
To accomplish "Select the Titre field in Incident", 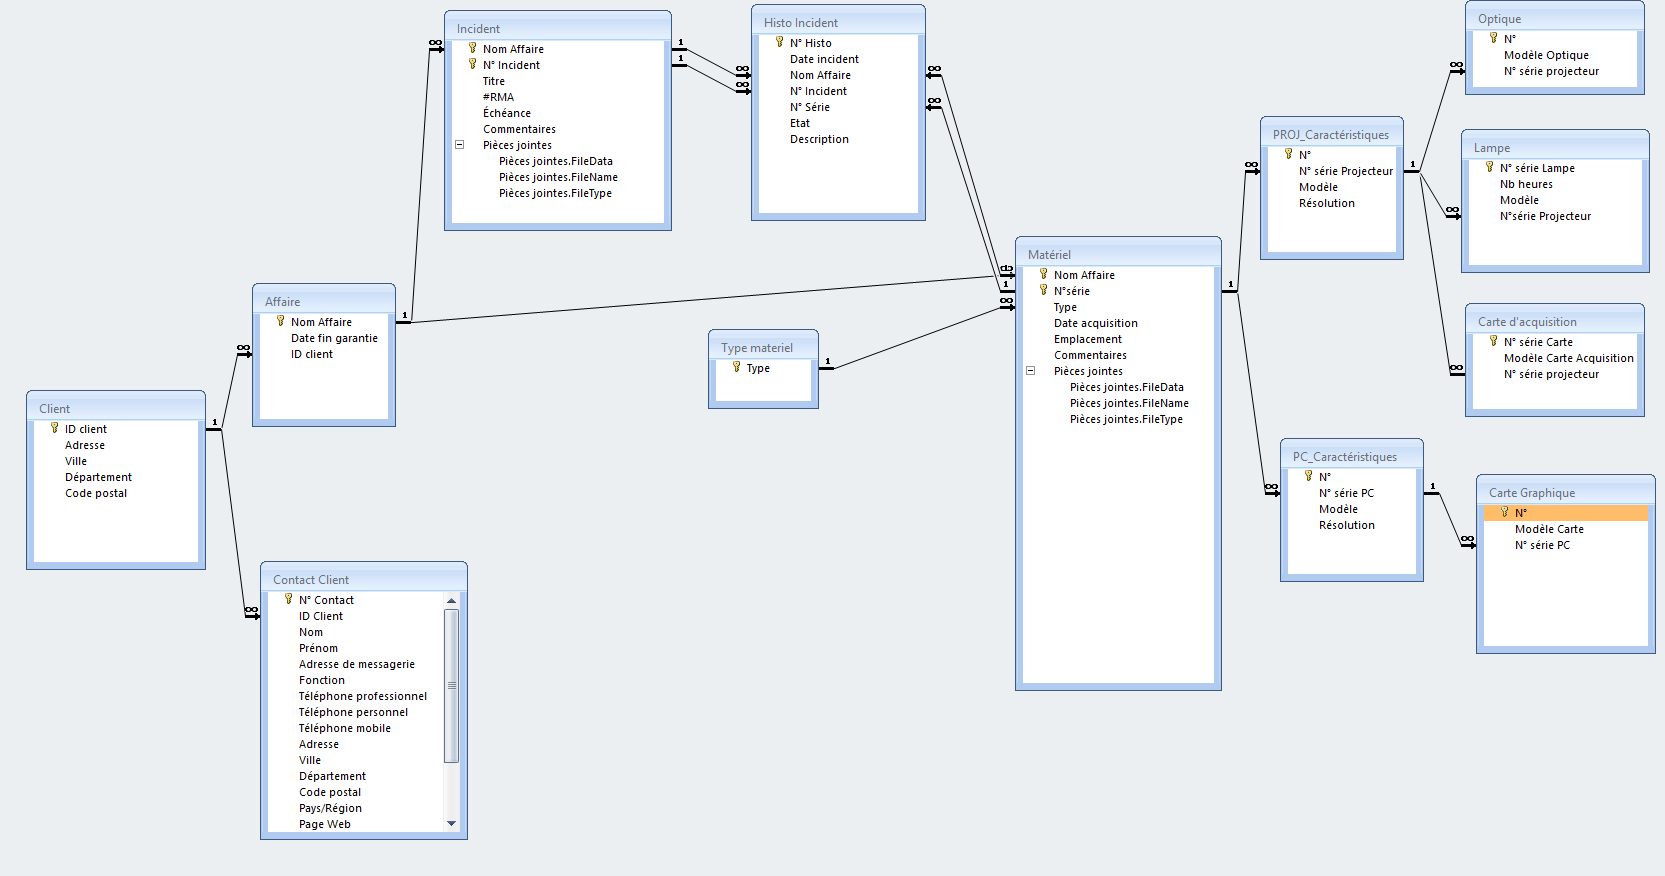I will coord(493,81).
